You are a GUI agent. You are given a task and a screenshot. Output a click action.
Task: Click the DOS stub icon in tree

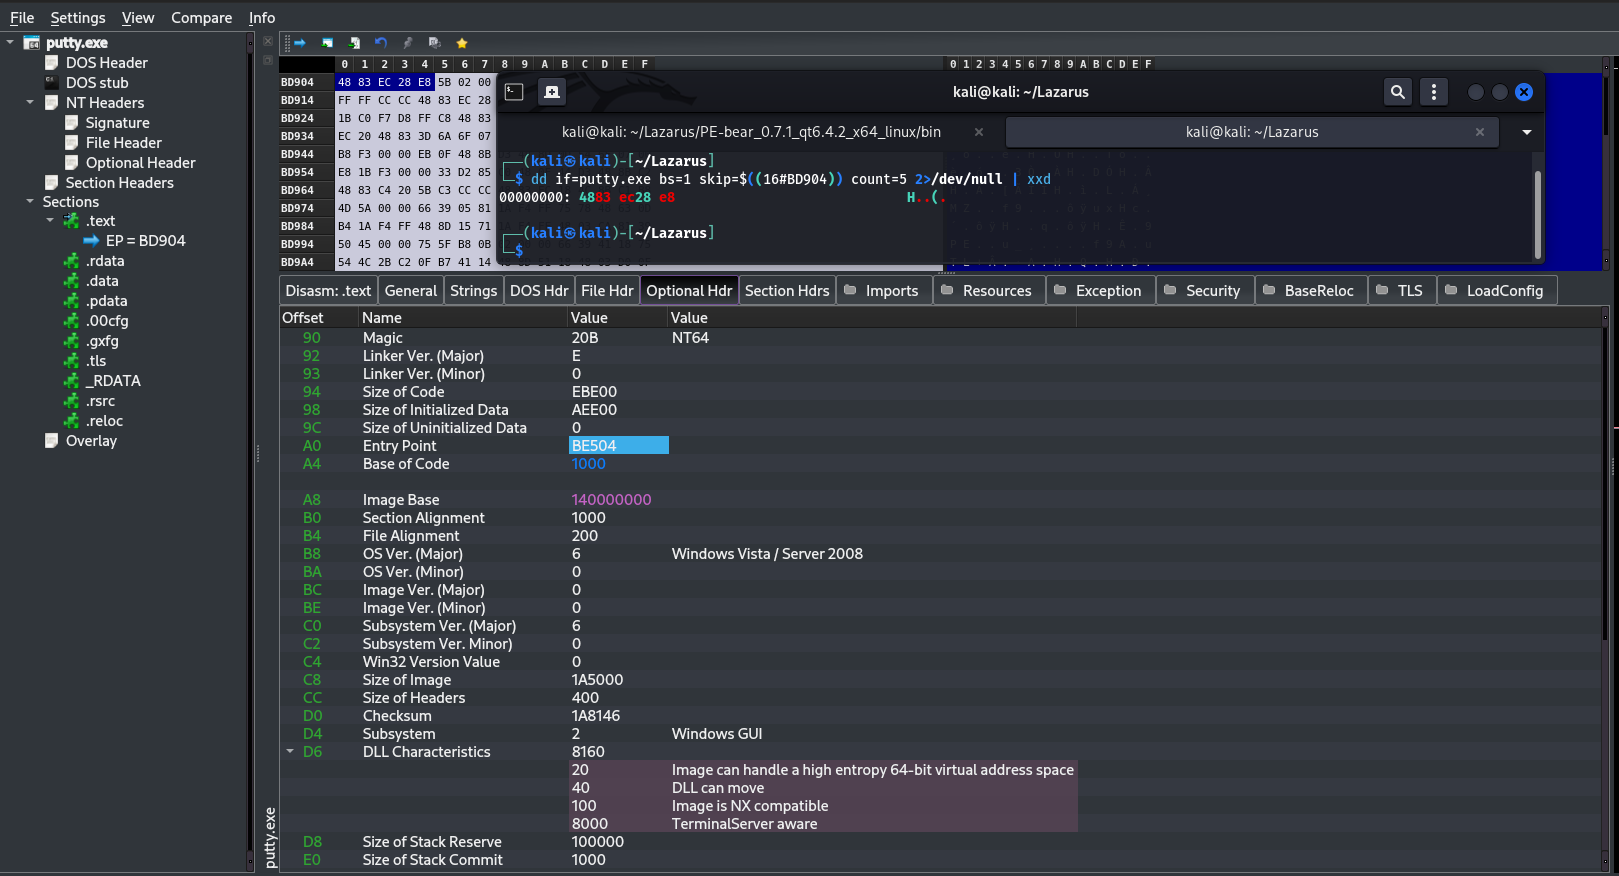pyautogui.click(x=52, y=83)
